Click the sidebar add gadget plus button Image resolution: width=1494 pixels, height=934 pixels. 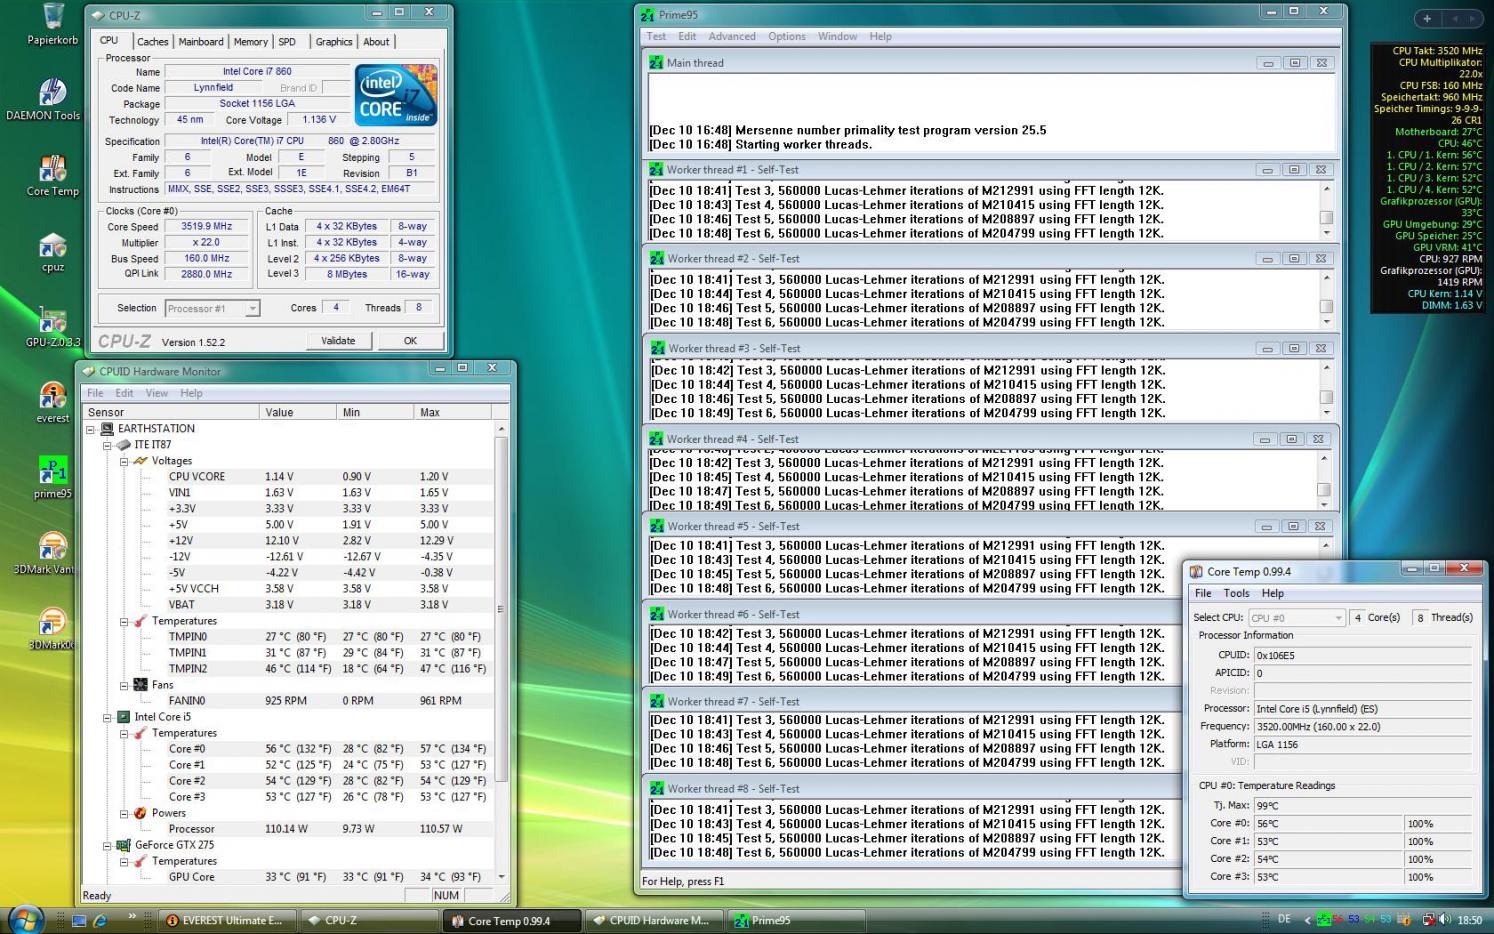(x=1427, y=18)
